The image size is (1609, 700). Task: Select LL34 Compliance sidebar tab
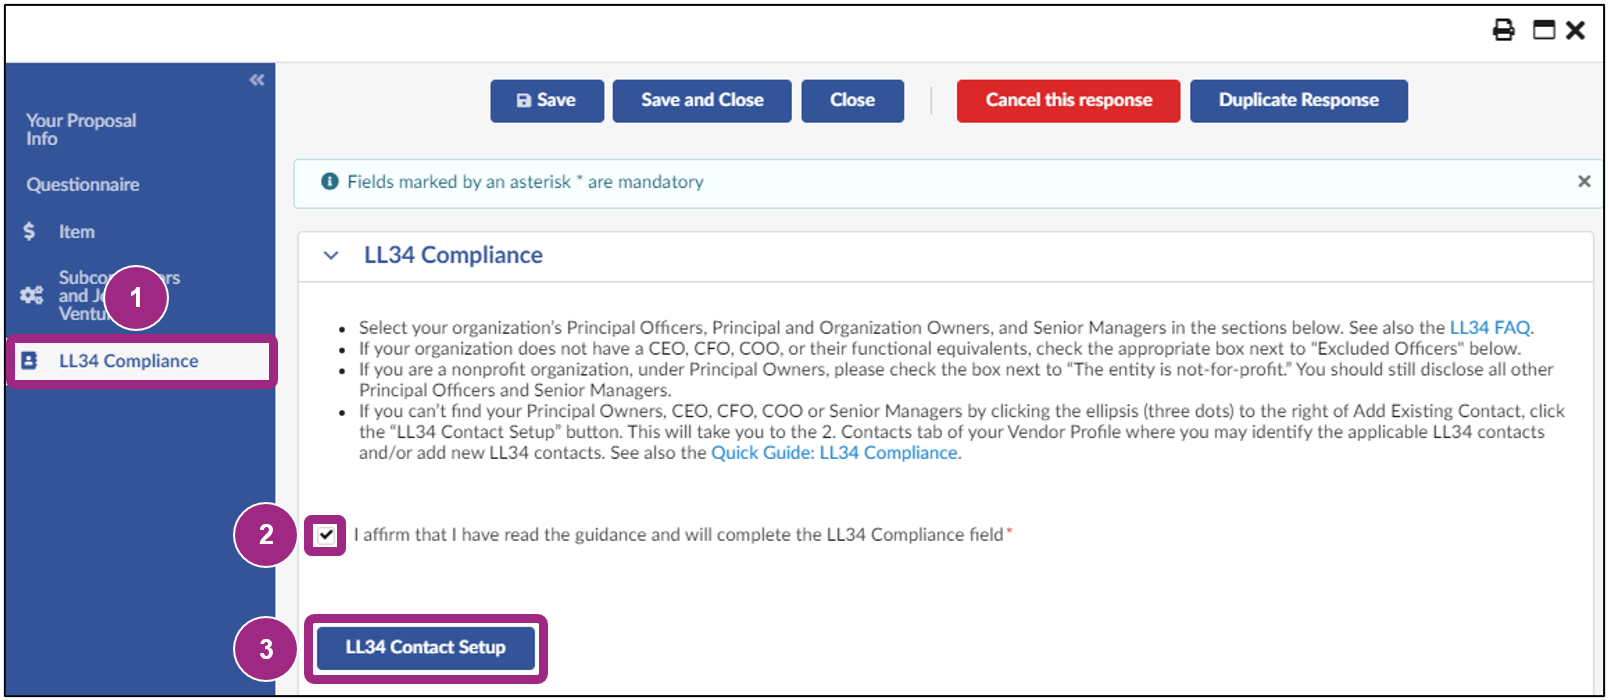[x=140, y=361]
